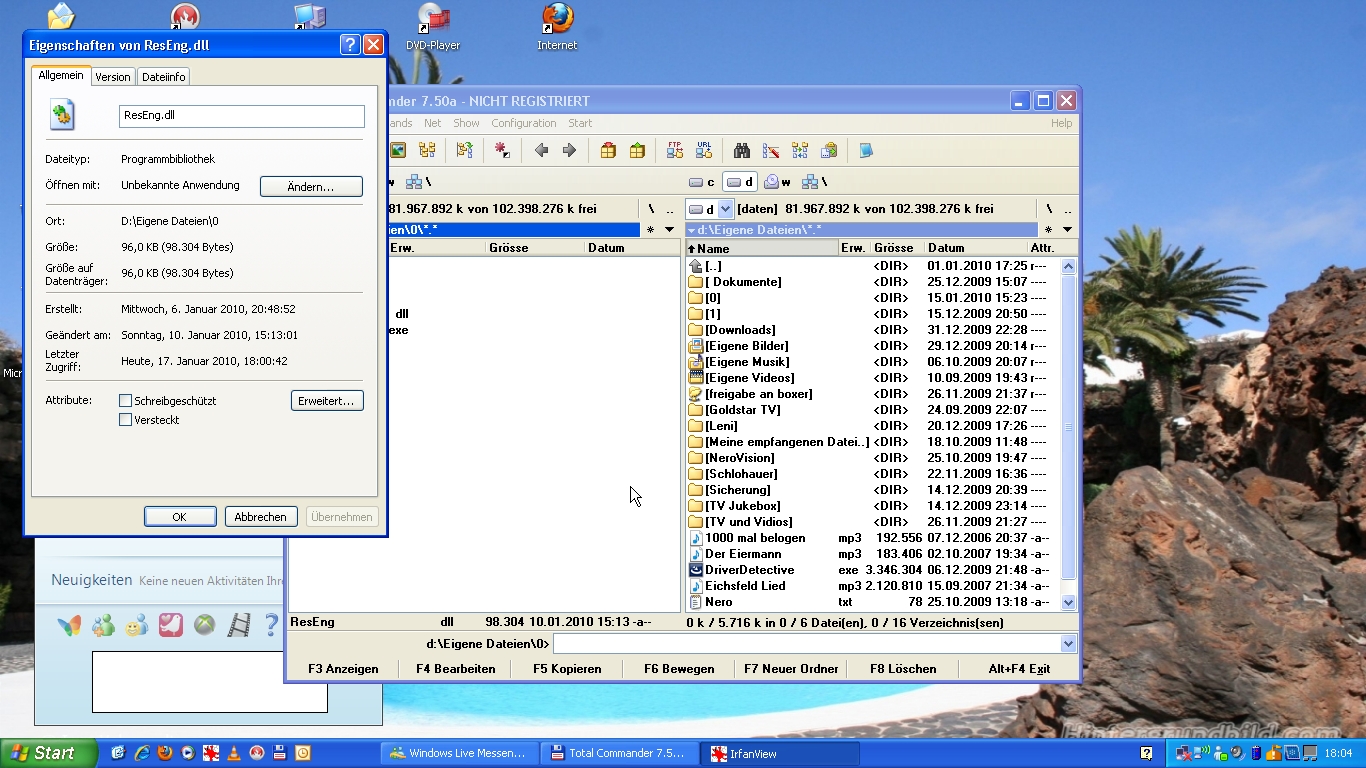Click the FTP connect toolbar icon
1366x768 pixels.
[675, 151]
